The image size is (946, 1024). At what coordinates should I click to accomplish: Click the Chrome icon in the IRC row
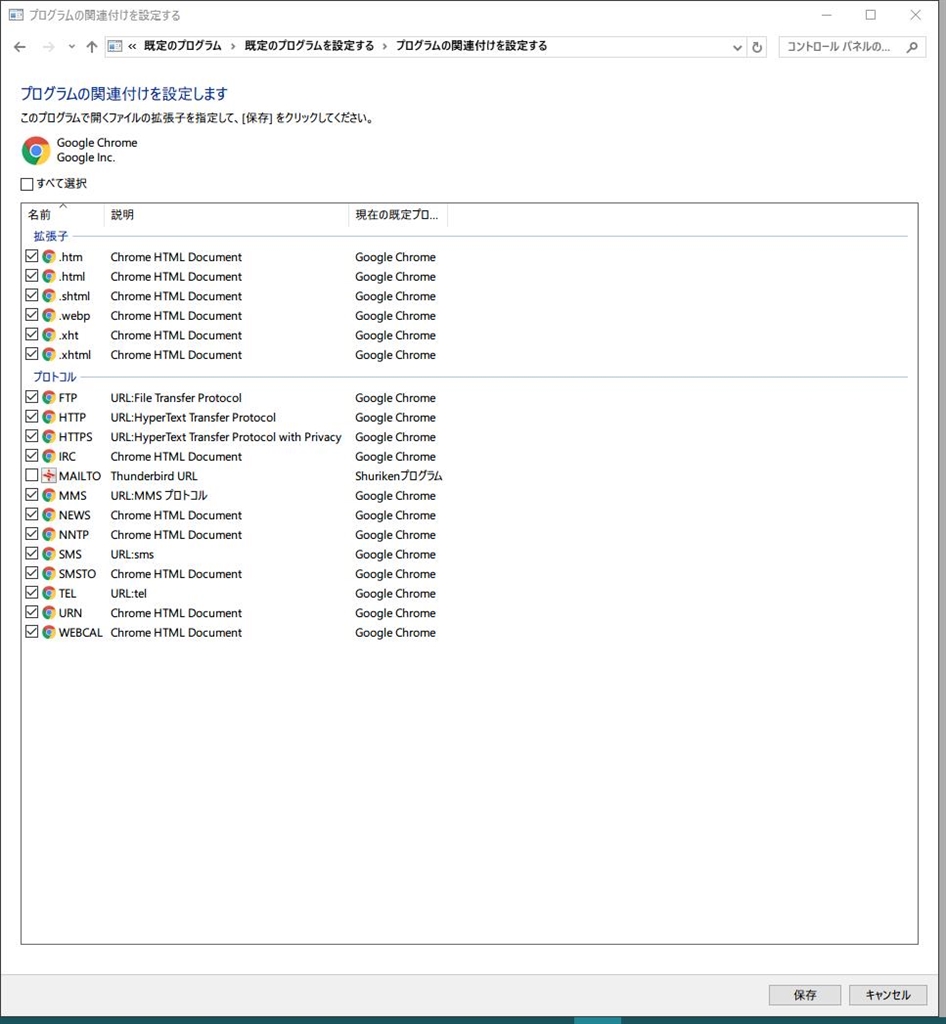click(x=49, y=456)
